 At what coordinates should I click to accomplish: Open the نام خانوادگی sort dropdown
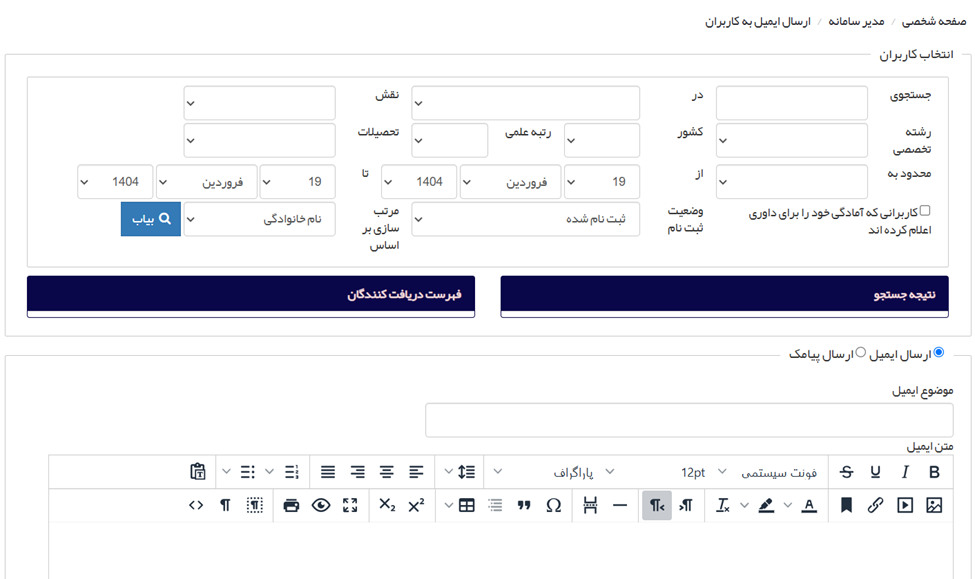pyautogui.click(x=259, y=219)
